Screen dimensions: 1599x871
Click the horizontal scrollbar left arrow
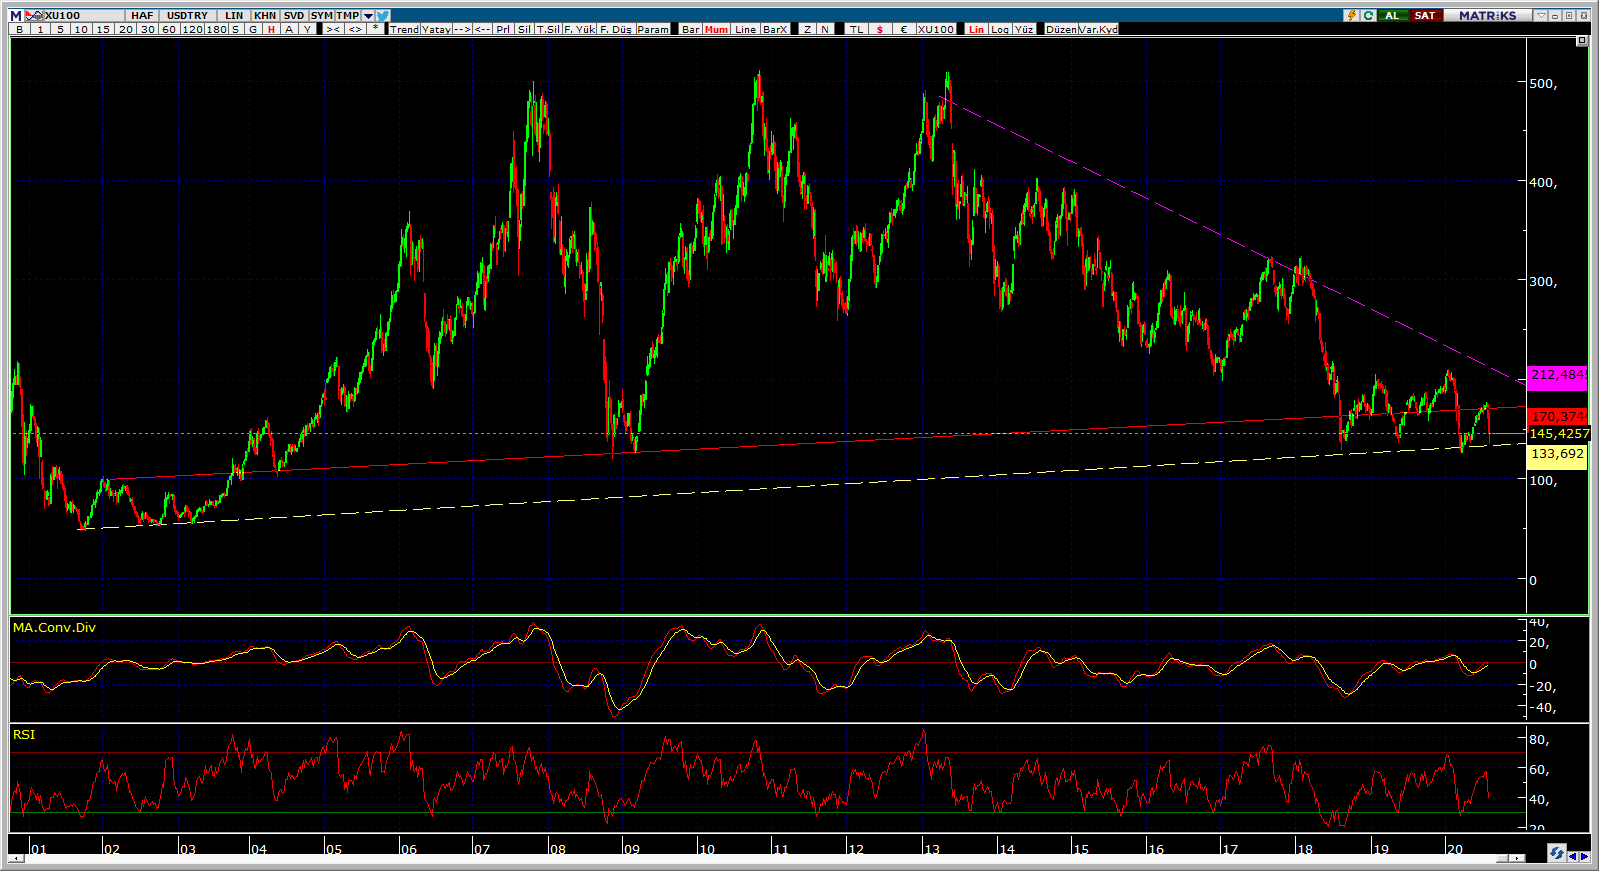click(x=17, y=857)
